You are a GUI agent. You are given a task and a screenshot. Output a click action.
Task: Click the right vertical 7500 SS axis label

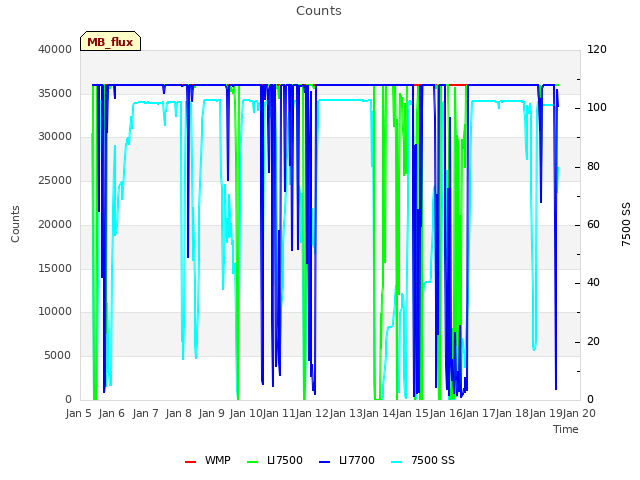(626, 224)
